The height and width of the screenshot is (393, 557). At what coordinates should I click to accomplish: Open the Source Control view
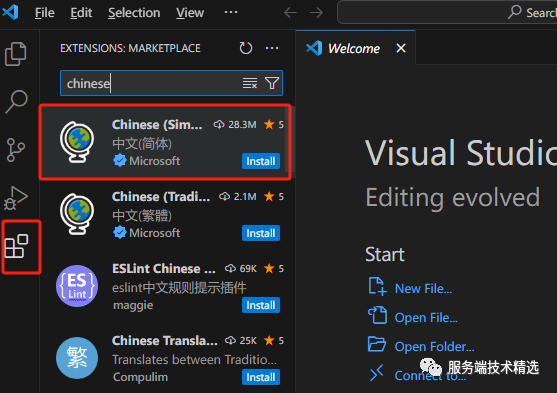pos(16,150)
